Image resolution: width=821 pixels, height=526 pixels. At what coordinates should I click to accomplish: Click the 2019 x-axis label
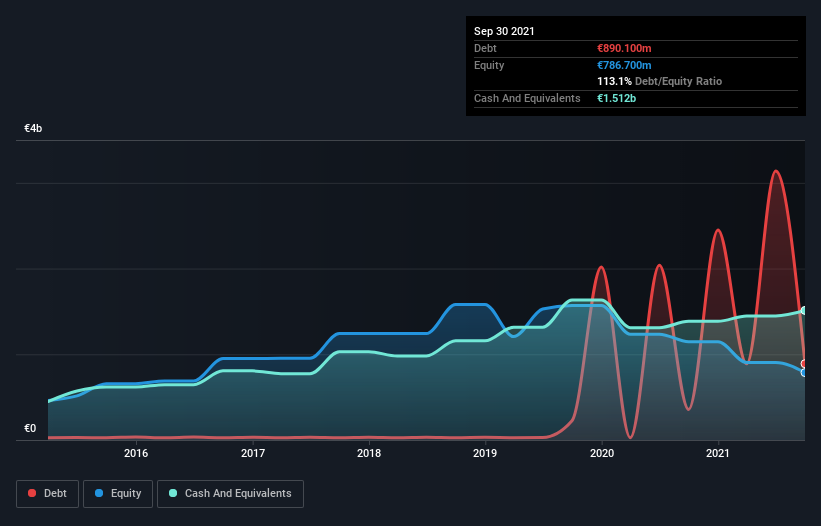coord(485,453)
